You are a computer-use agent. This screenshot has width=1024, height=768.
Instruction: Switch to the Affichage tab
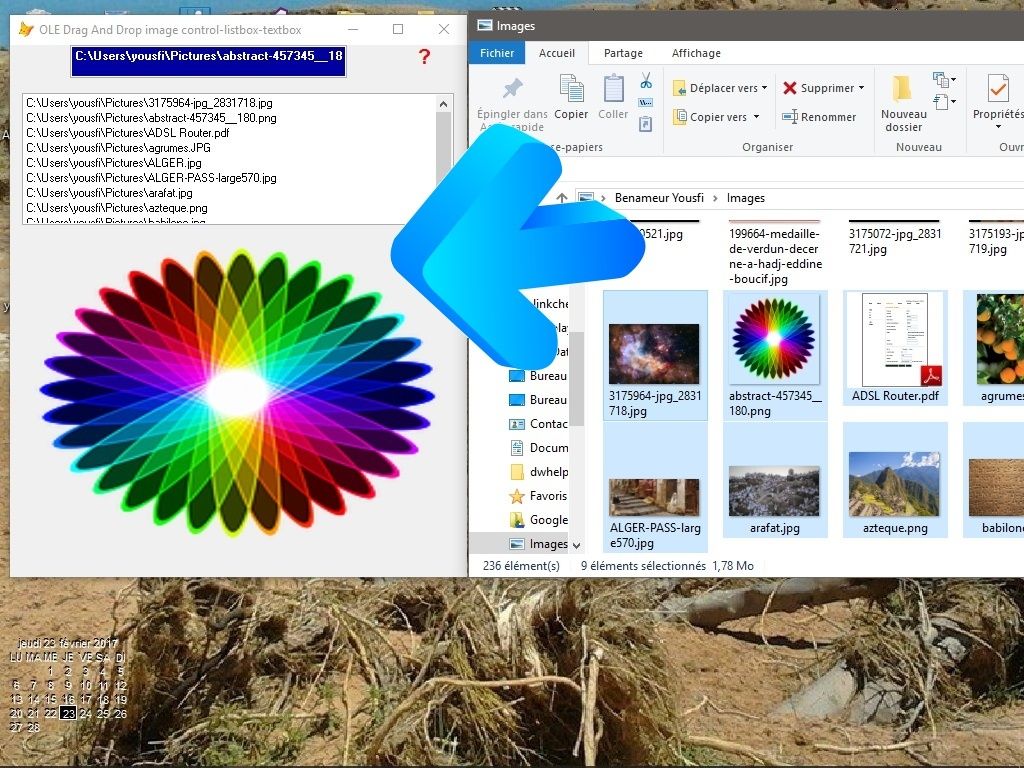(696, 53)
